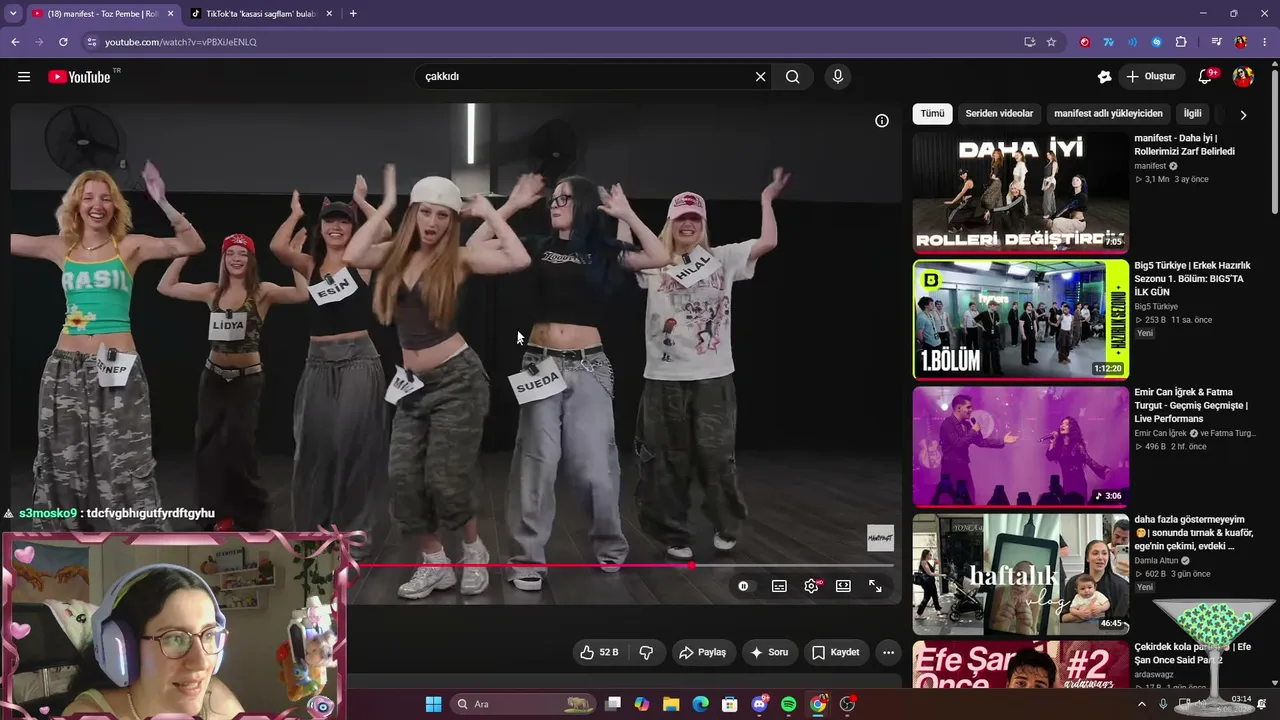Ask about the video with Soru
This screenshot has height=720, width=1280.
(769, 652)
